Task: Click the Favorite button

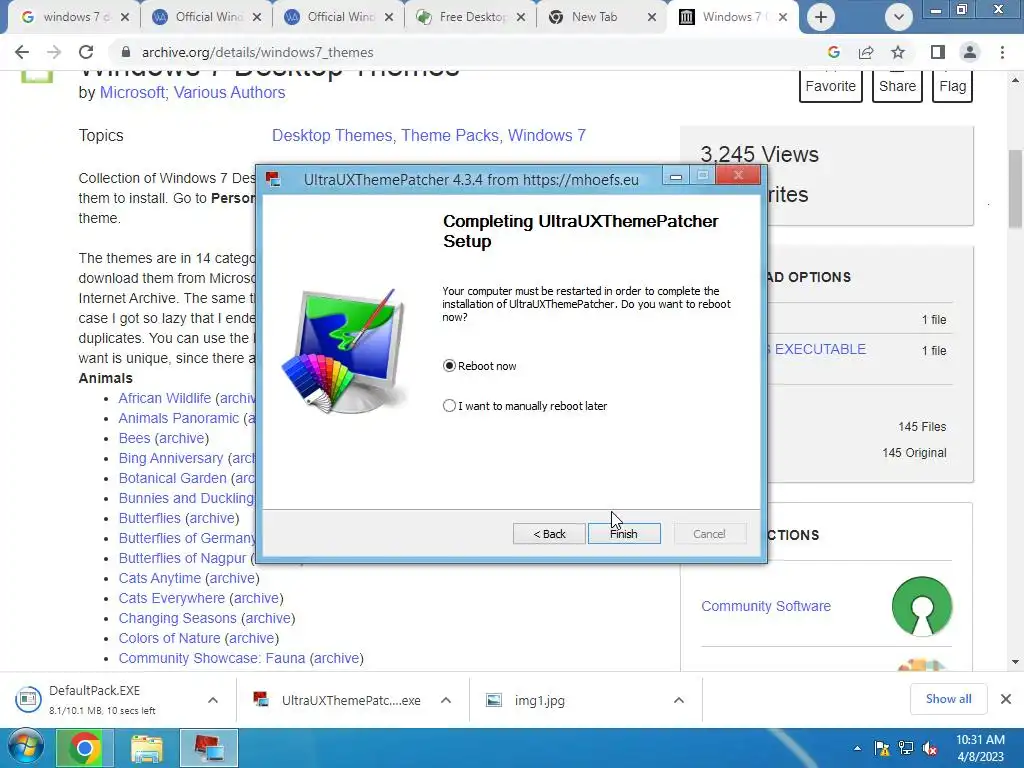Action: click(x=831, y=86)
